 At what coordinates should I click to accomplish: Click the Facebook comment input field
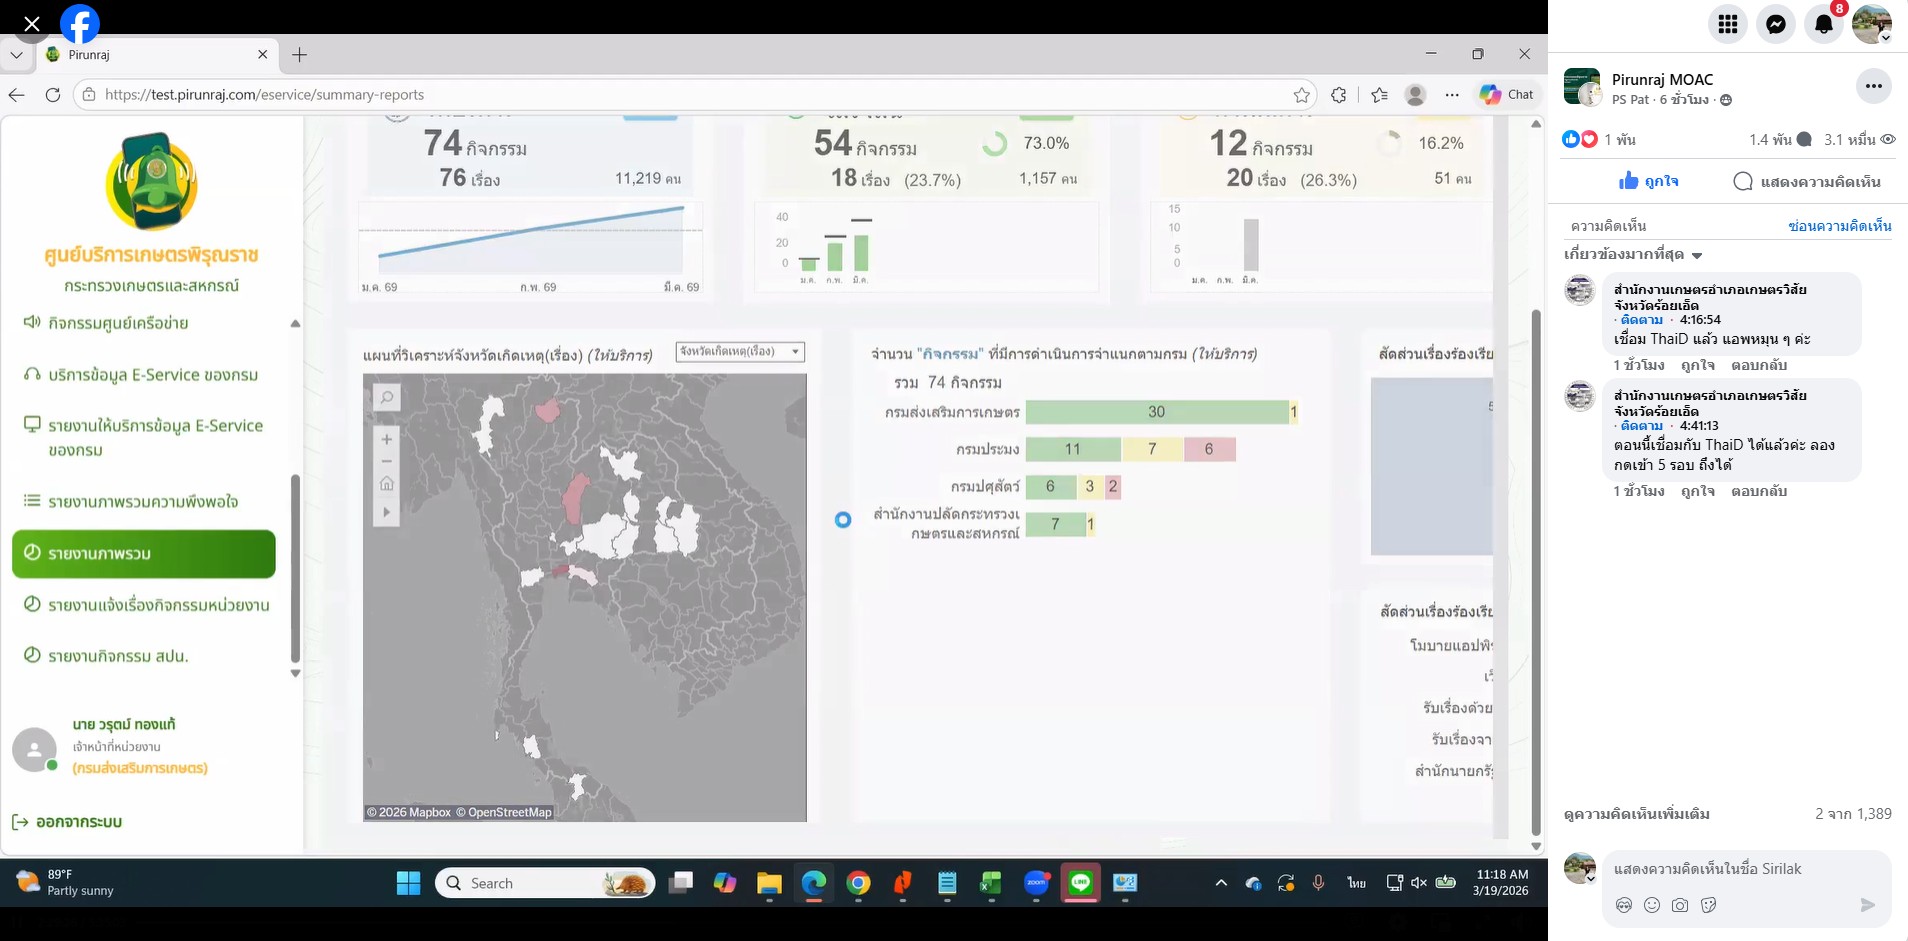click(1730, 869)
